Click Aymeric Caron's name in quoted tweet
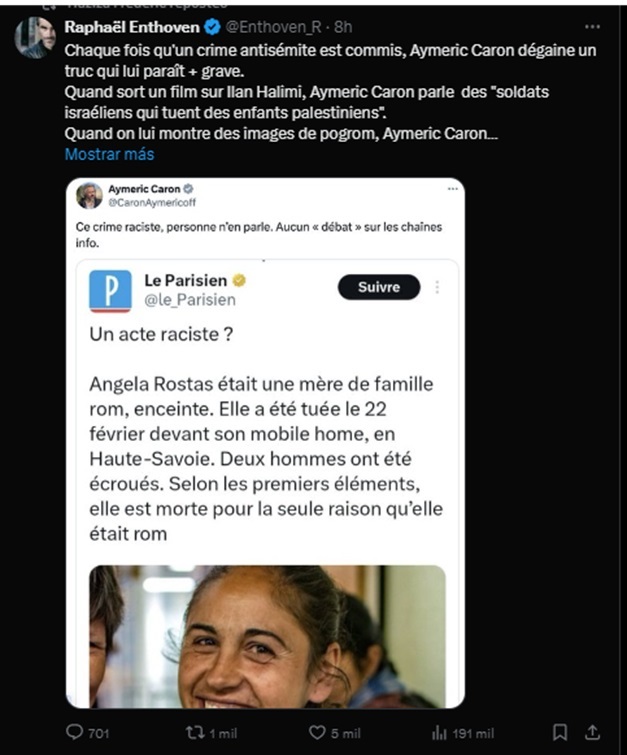Viewport: 627px width, 755px height. (x=143, y=188)
